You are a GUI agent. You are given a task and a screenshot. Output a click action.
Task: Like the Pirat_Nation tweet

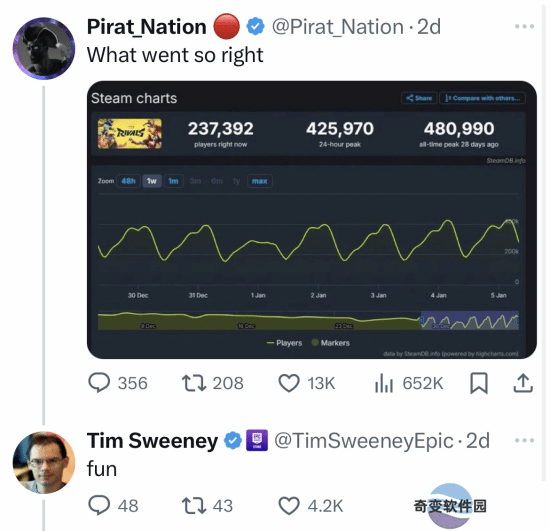(307, 383)
